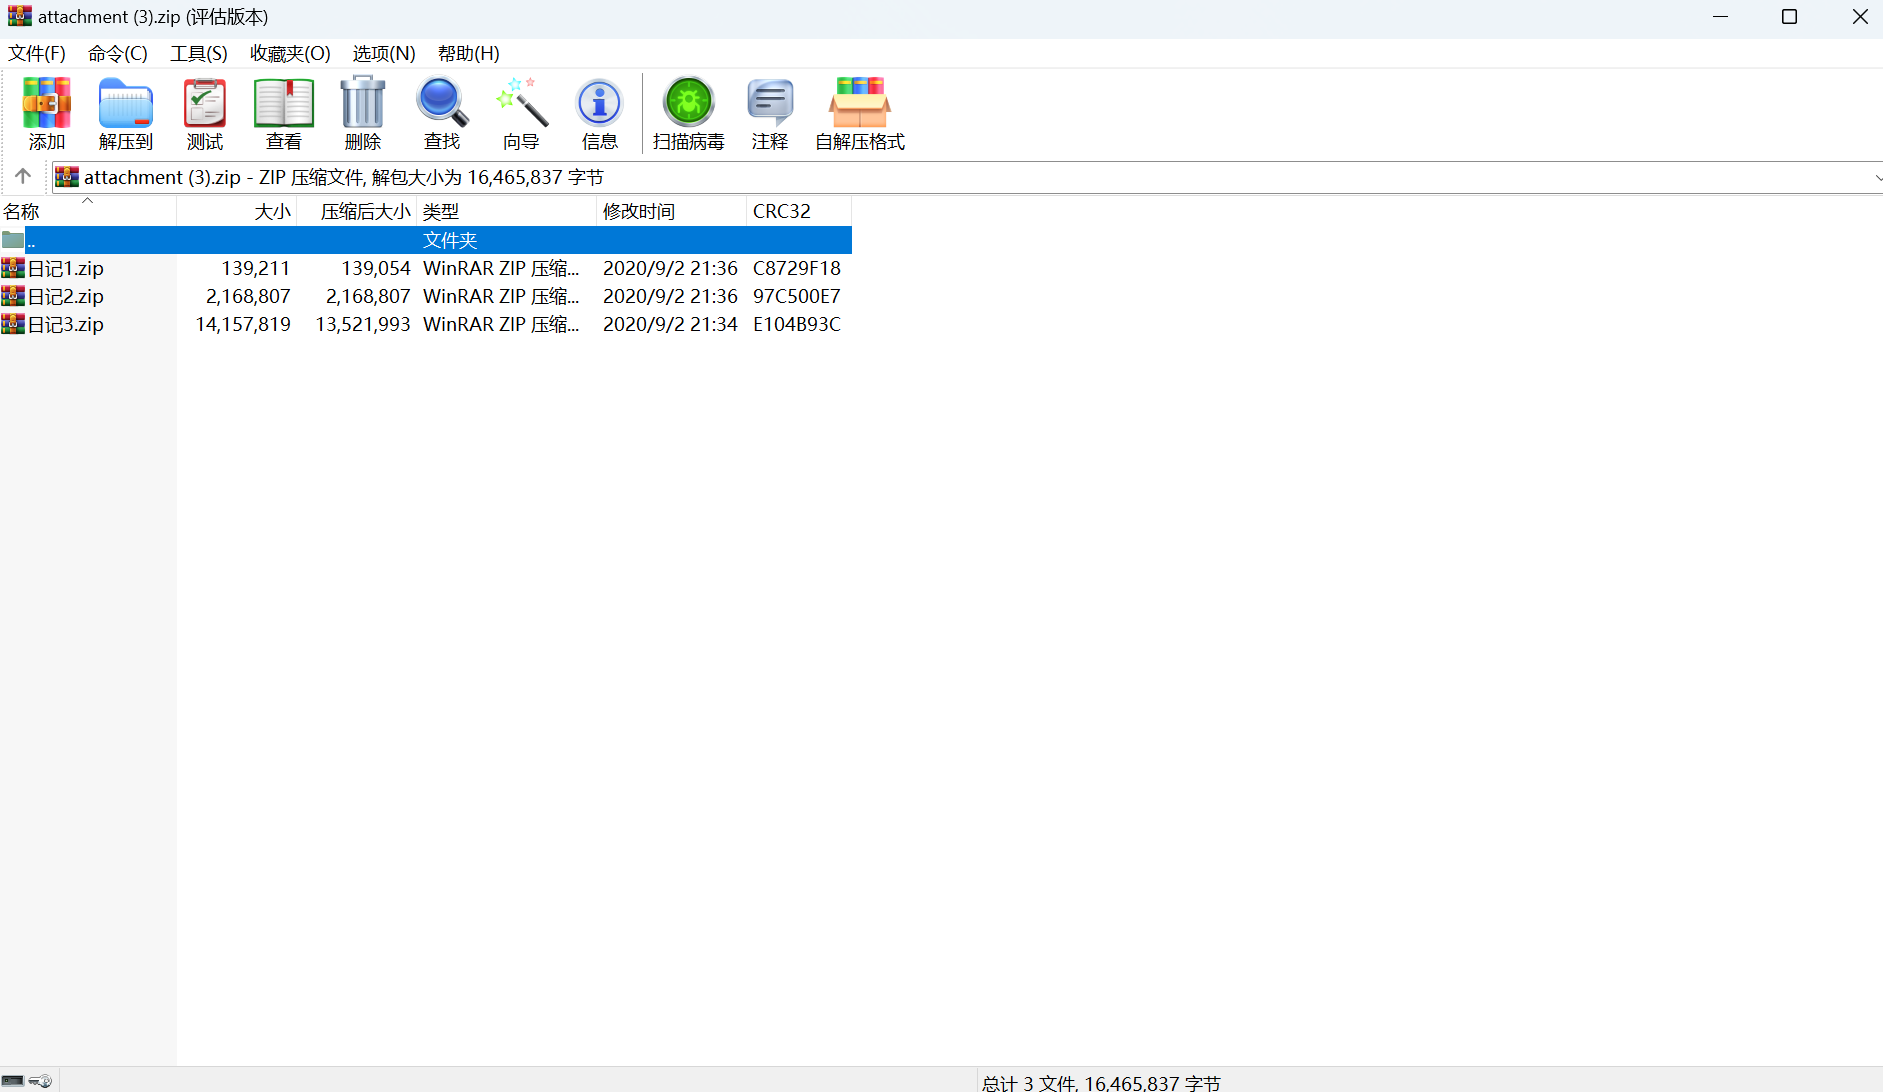Click the archive path address field
The width and height of the screenshot is (1883, 1092).
968,177
